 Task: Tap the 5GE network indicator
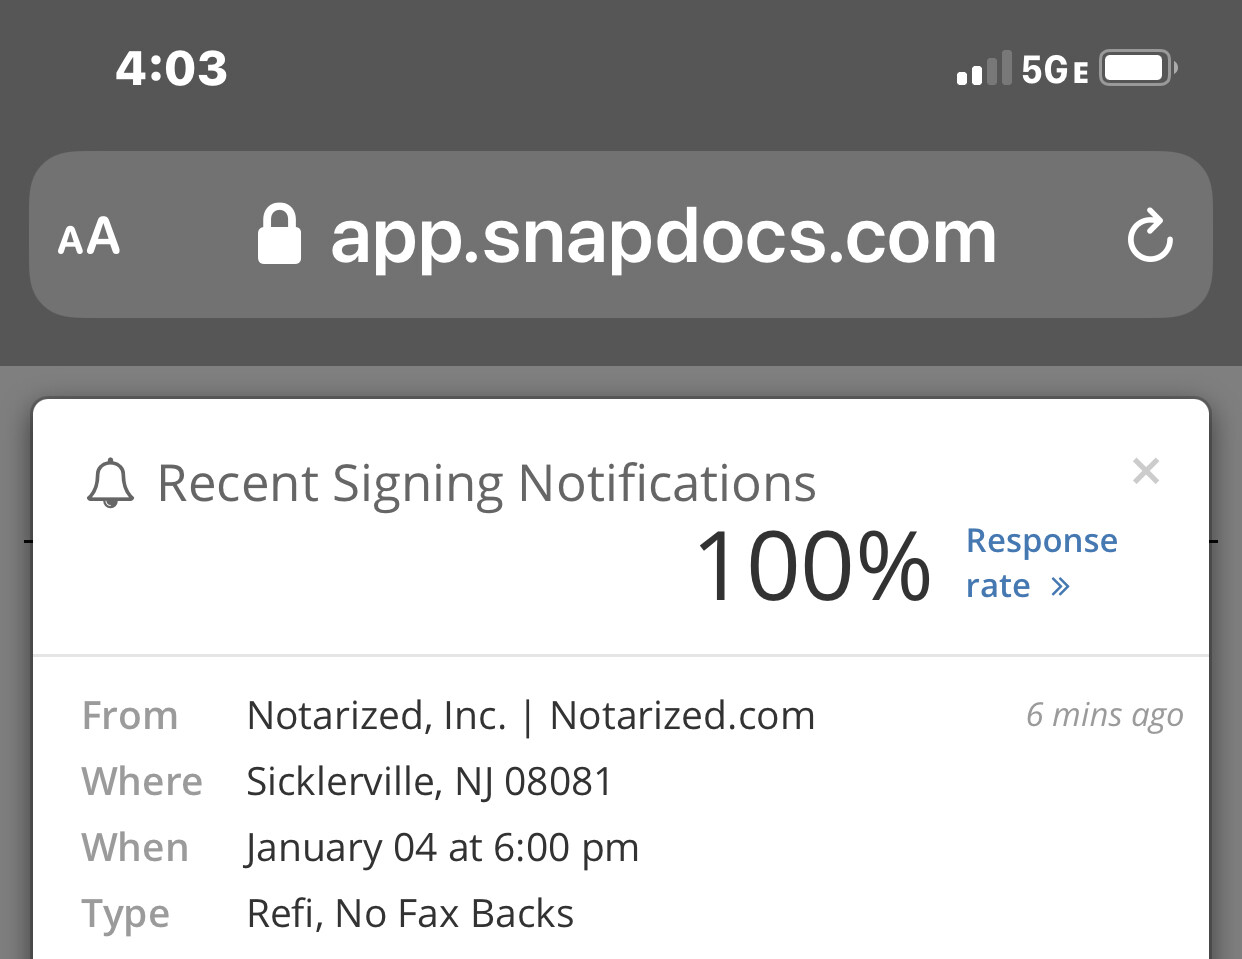click(1055, 69)
